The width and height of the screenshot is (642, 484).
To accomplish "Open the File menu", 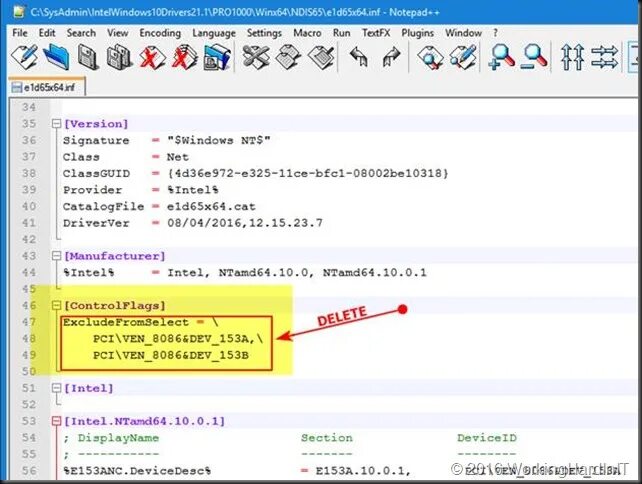I will click(20, 33).
